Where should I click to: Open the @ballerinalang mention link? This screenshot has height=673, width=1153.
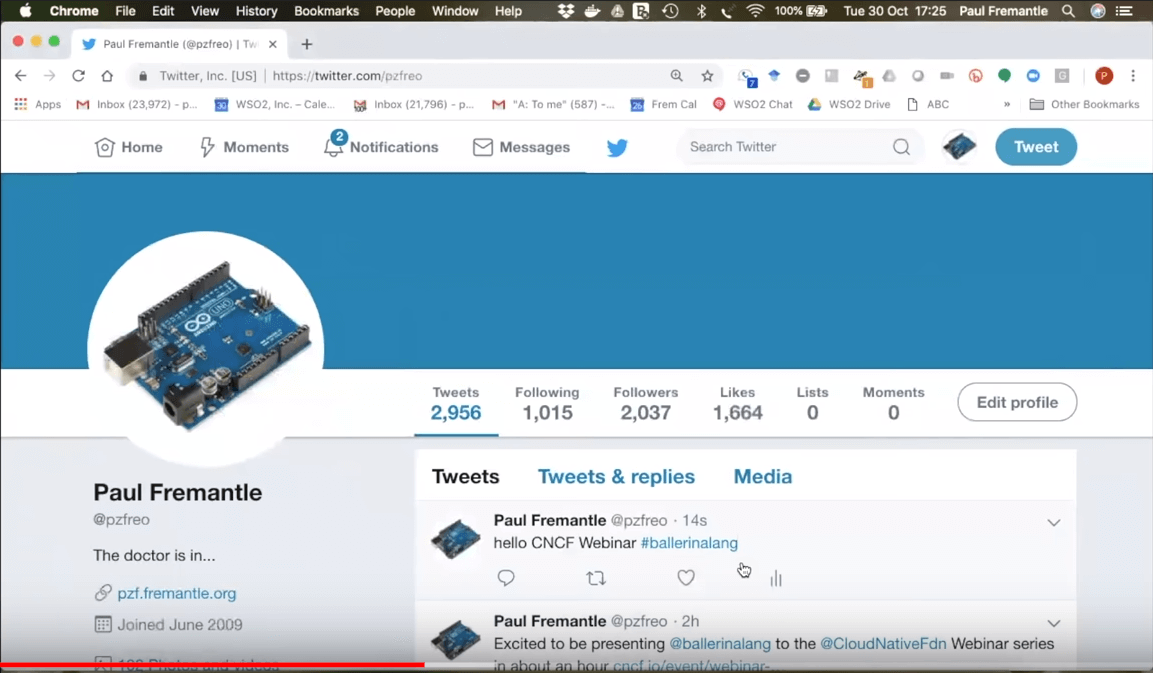click(720, 644)
